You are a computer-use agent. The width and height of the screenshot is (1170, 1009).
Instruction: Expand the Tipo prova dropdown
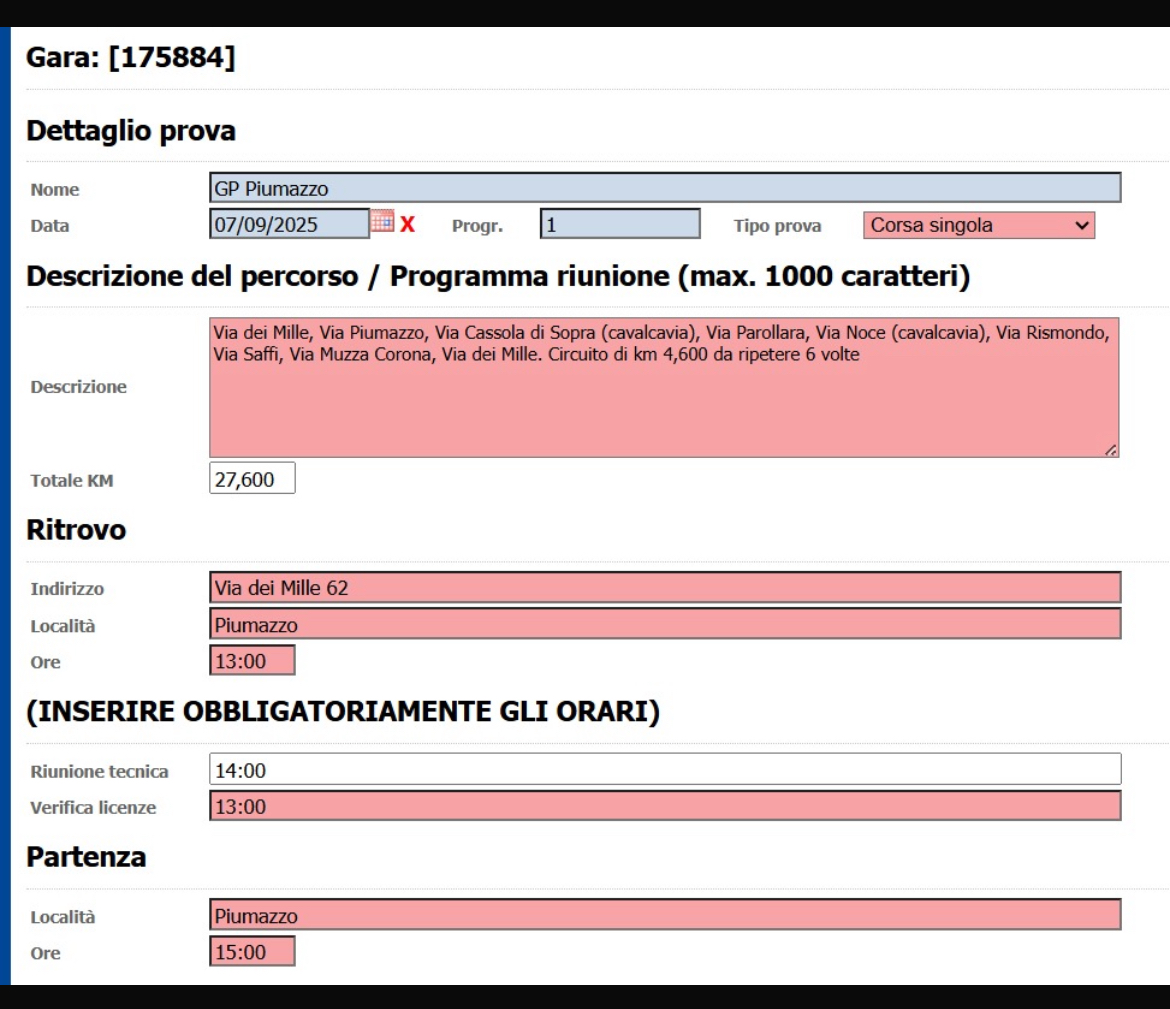click(979, 226)
